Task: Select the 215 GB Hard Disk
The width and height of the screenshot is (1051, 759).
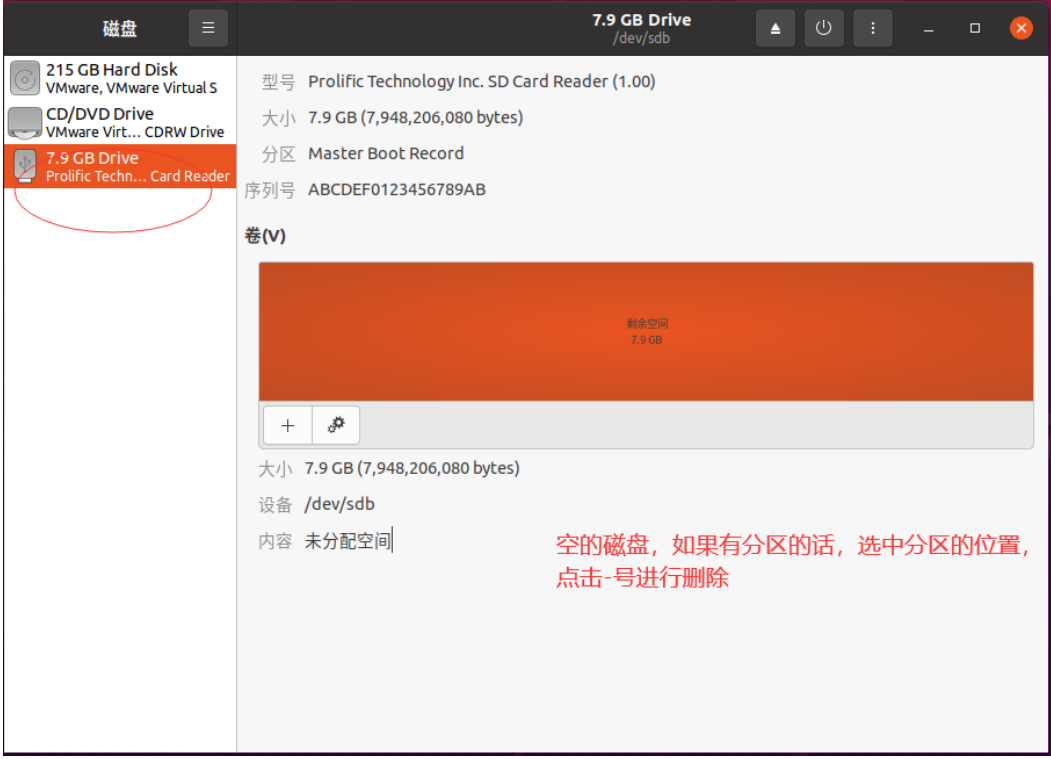Action: click(x=120, y=78)
